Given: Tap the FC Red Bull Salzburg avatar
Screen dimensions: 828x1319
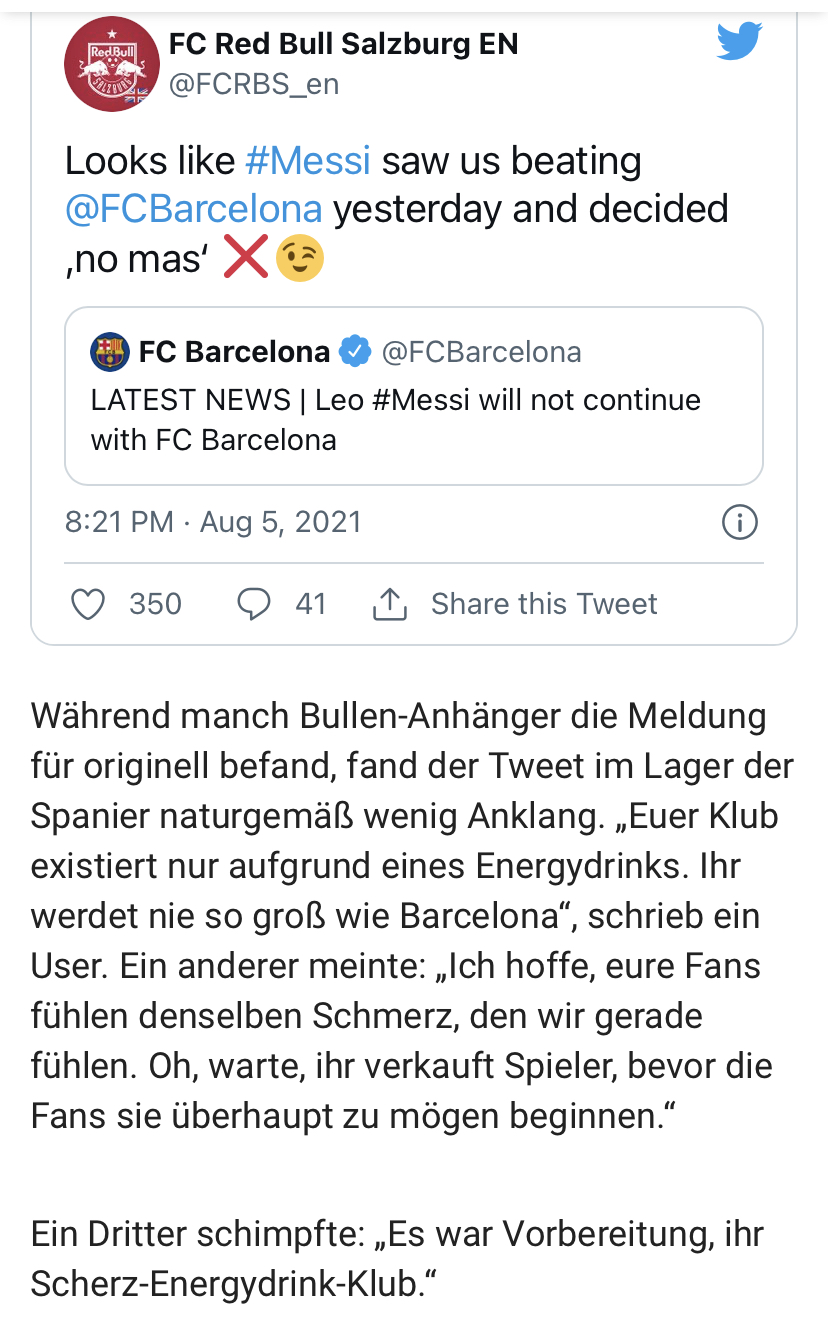Looking at the screenshot, I should pyautogui.click(x=111, y=64).
